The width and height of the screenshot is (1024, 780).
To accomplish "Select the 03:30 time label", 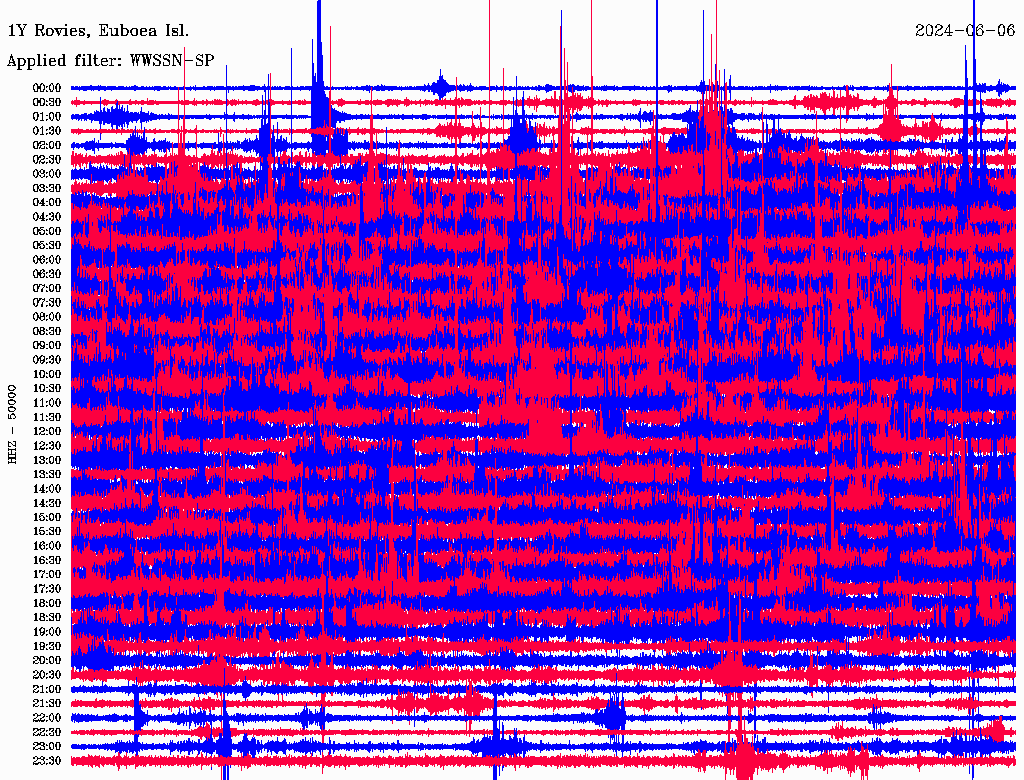I will coord(47,188).
